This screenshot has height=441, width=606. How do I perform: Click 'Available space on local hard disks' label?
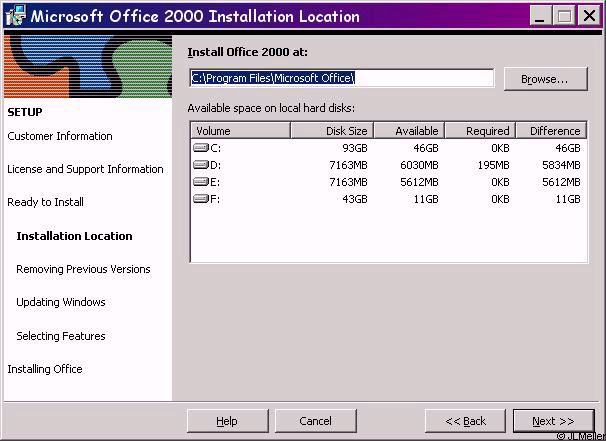tap(271, 108)
